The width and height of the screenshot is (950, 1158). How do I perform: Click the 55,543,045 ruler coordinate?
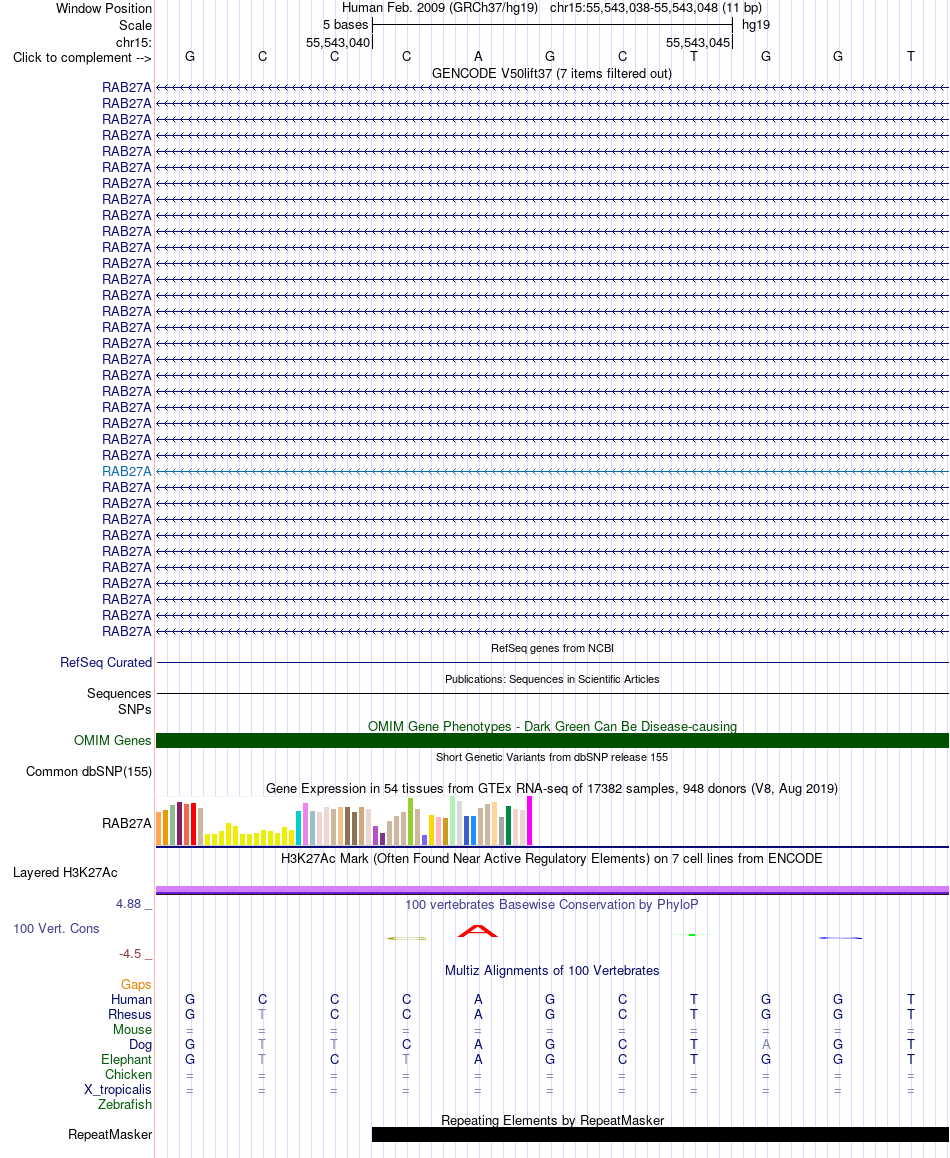pos(697,42)
